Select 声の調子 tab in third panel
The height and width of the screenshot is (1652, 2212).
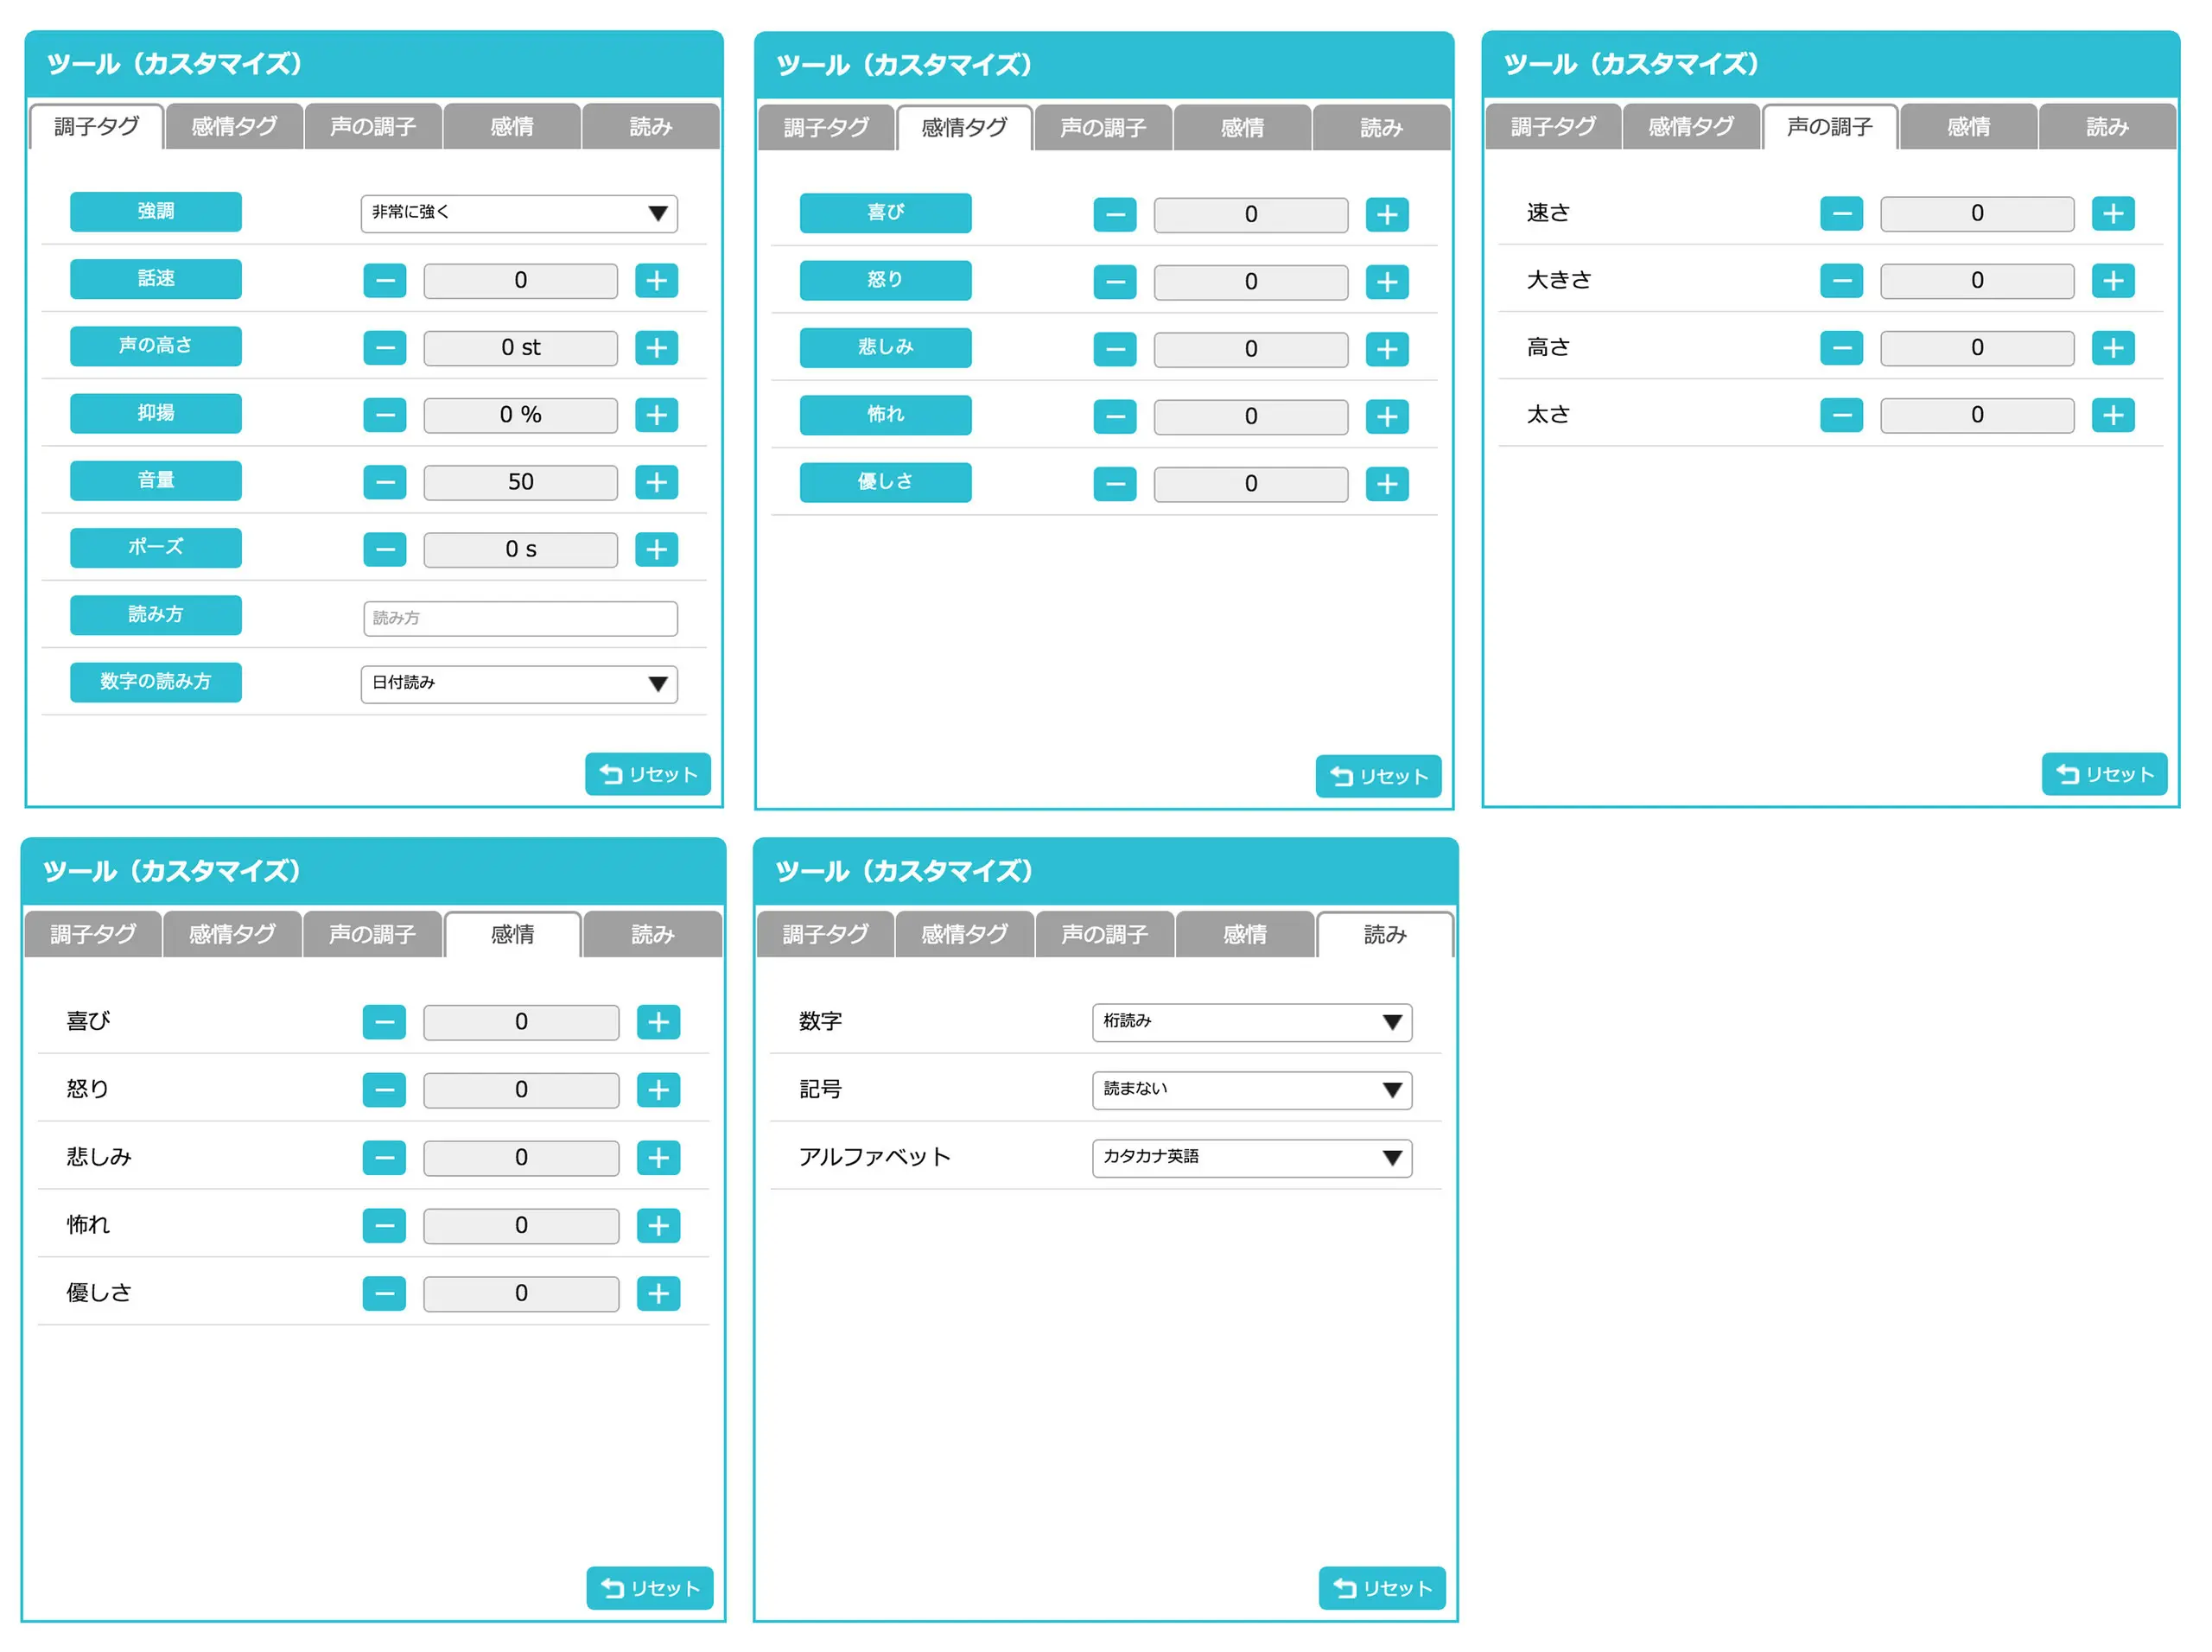tap(1830, 127)
